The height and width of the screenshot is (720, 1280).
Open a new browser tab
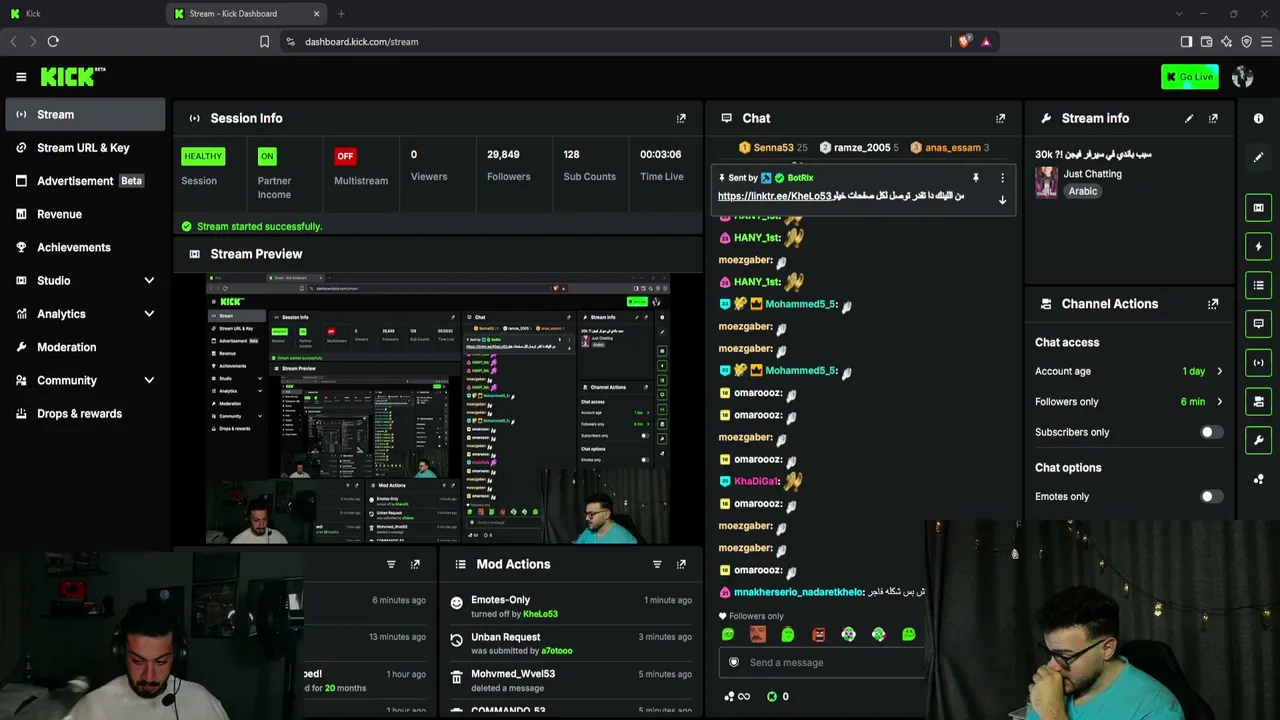pyautogui.click(x=341, y=14)
